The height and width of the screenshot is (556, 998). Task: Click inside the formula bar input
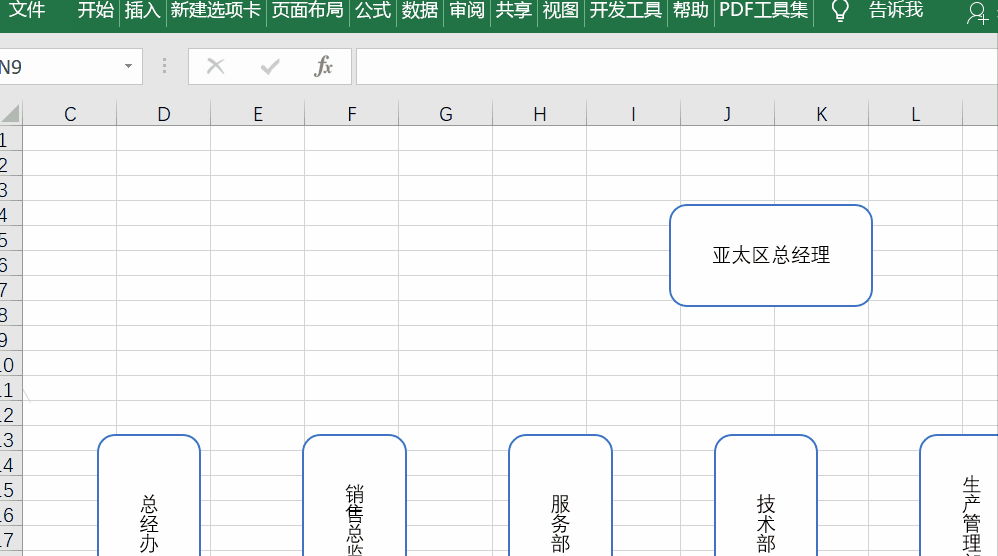[677, 66]
